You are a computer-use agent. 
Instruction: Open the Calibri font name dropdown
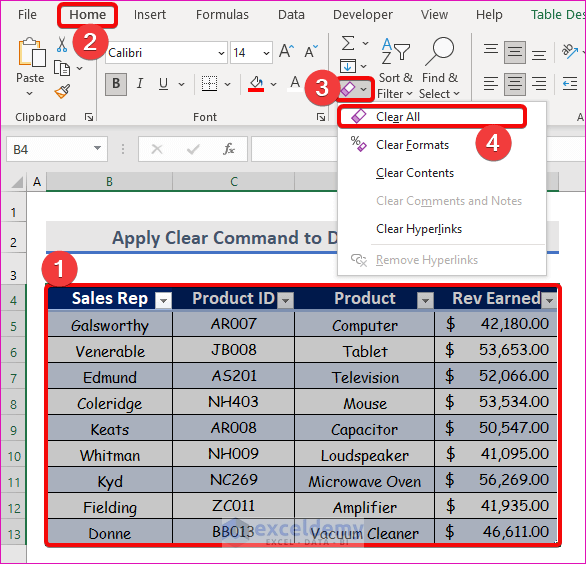(x=221, y=53)
